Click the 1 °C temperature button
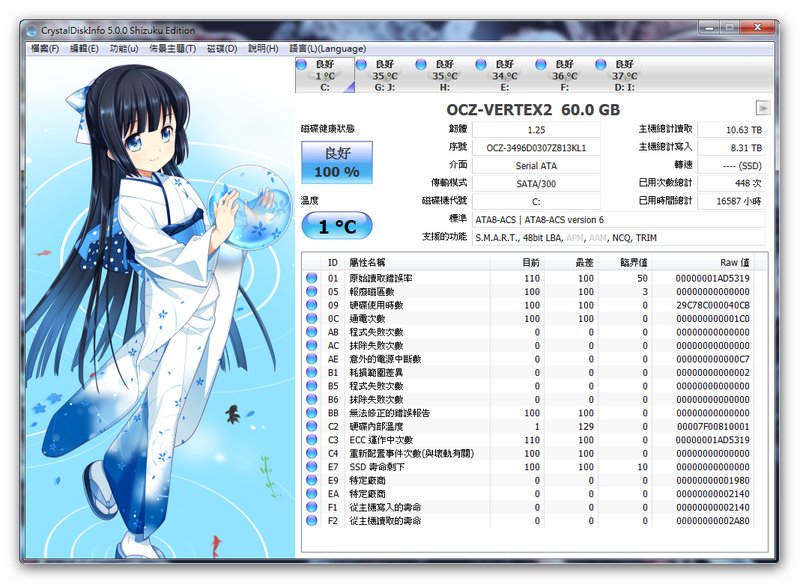This screenshot has width=800, height=584. [337, 225]
